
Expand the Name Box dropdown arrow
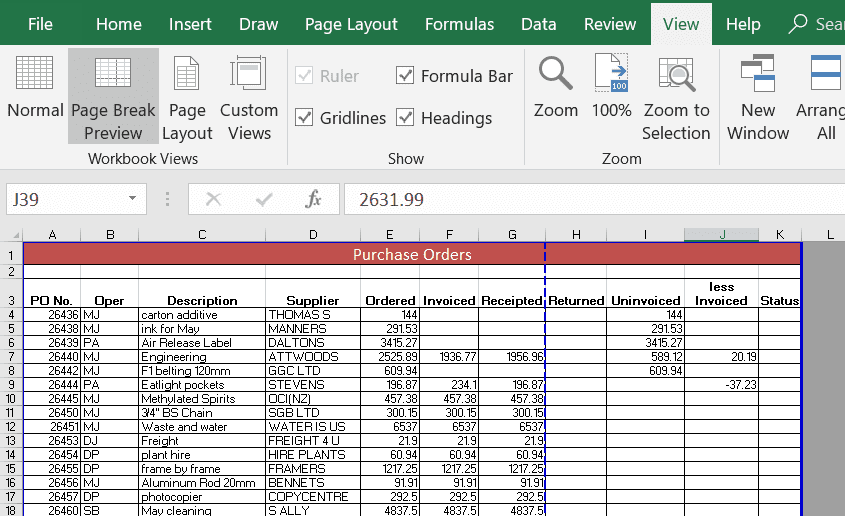click(132, 198)
